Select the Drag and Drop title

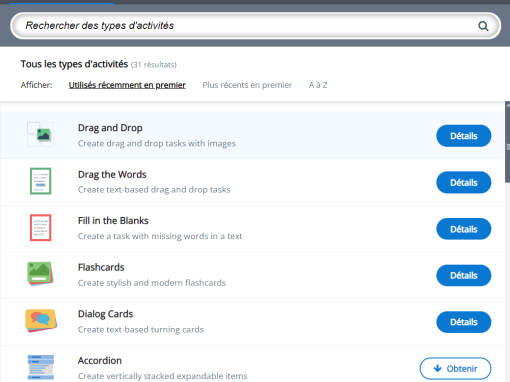[110, 128]
